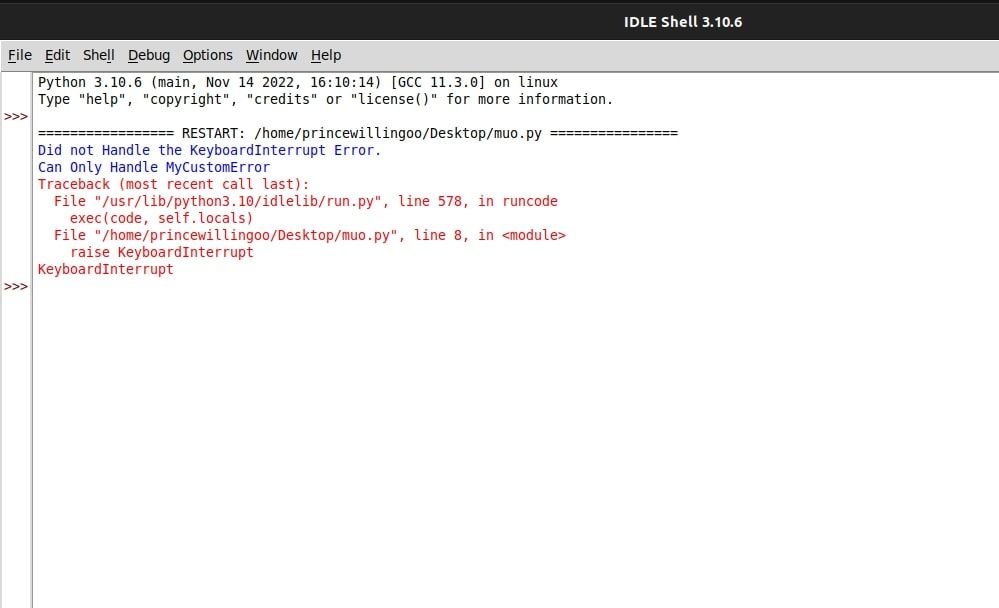Image resolution: width=999 pixels, height=608 pixels.
Task: Click the bottom >>> prompt marker
Action: [15, 286]
